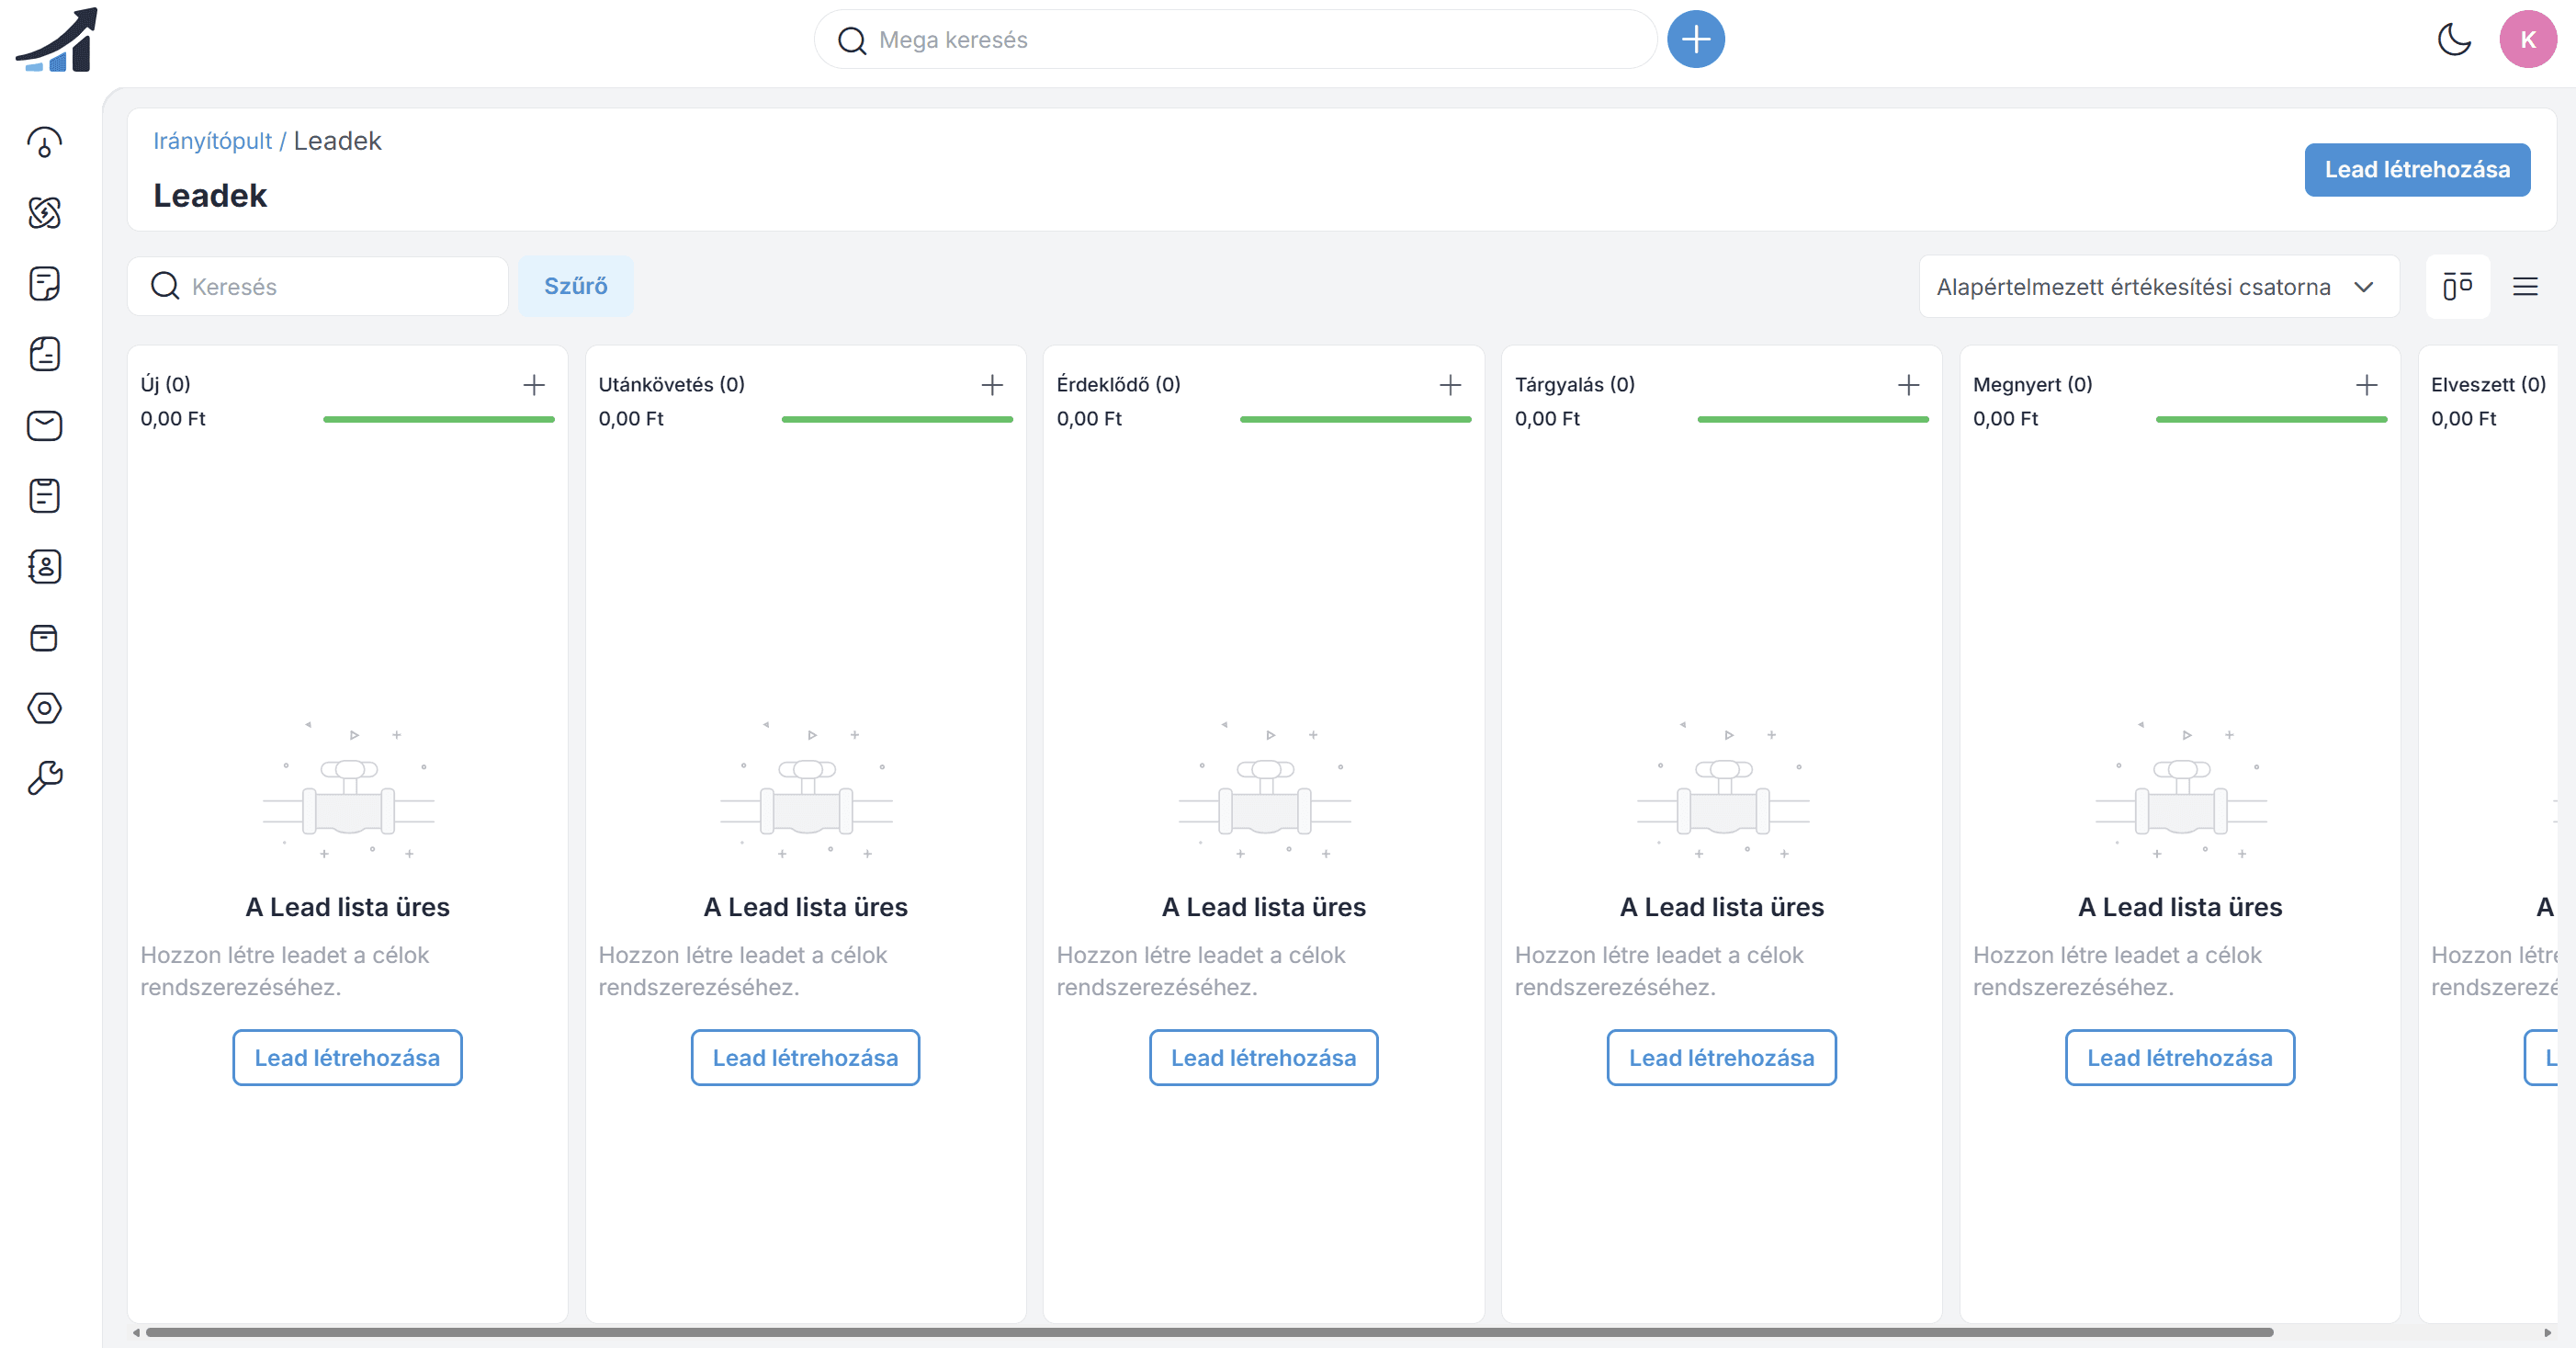Go to the Irányítópult breadcrumb link
This screenshot has width=2576, height=1348.
coord(212,141)
